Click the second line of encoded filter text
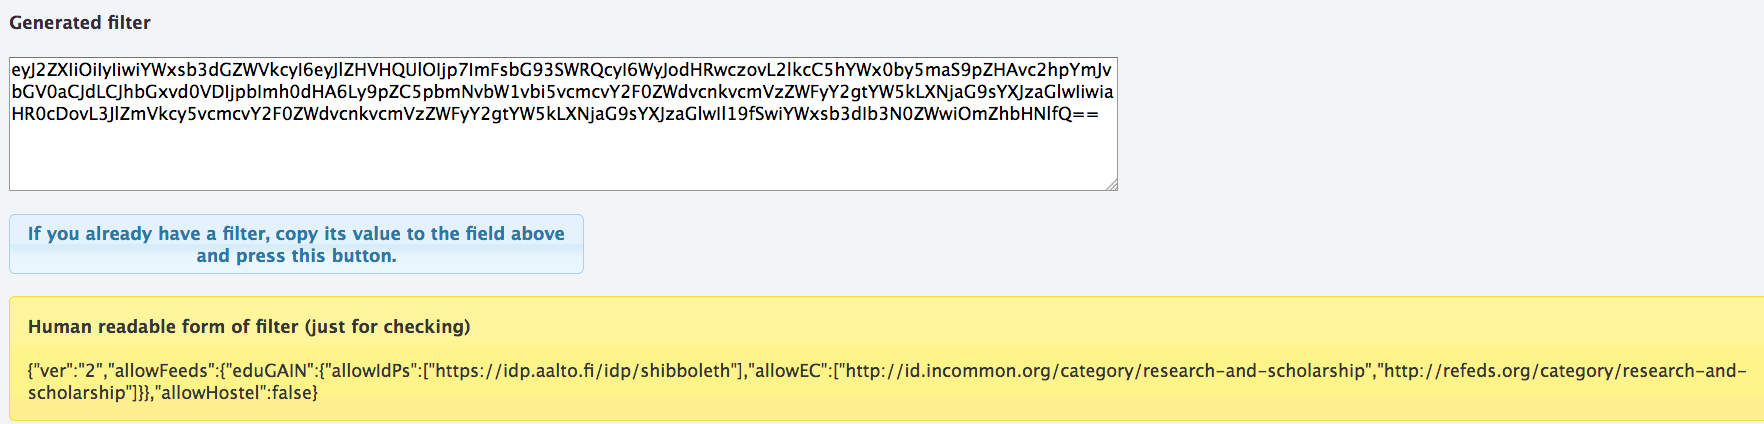1764x424 pixels. (x=561, y=92)
